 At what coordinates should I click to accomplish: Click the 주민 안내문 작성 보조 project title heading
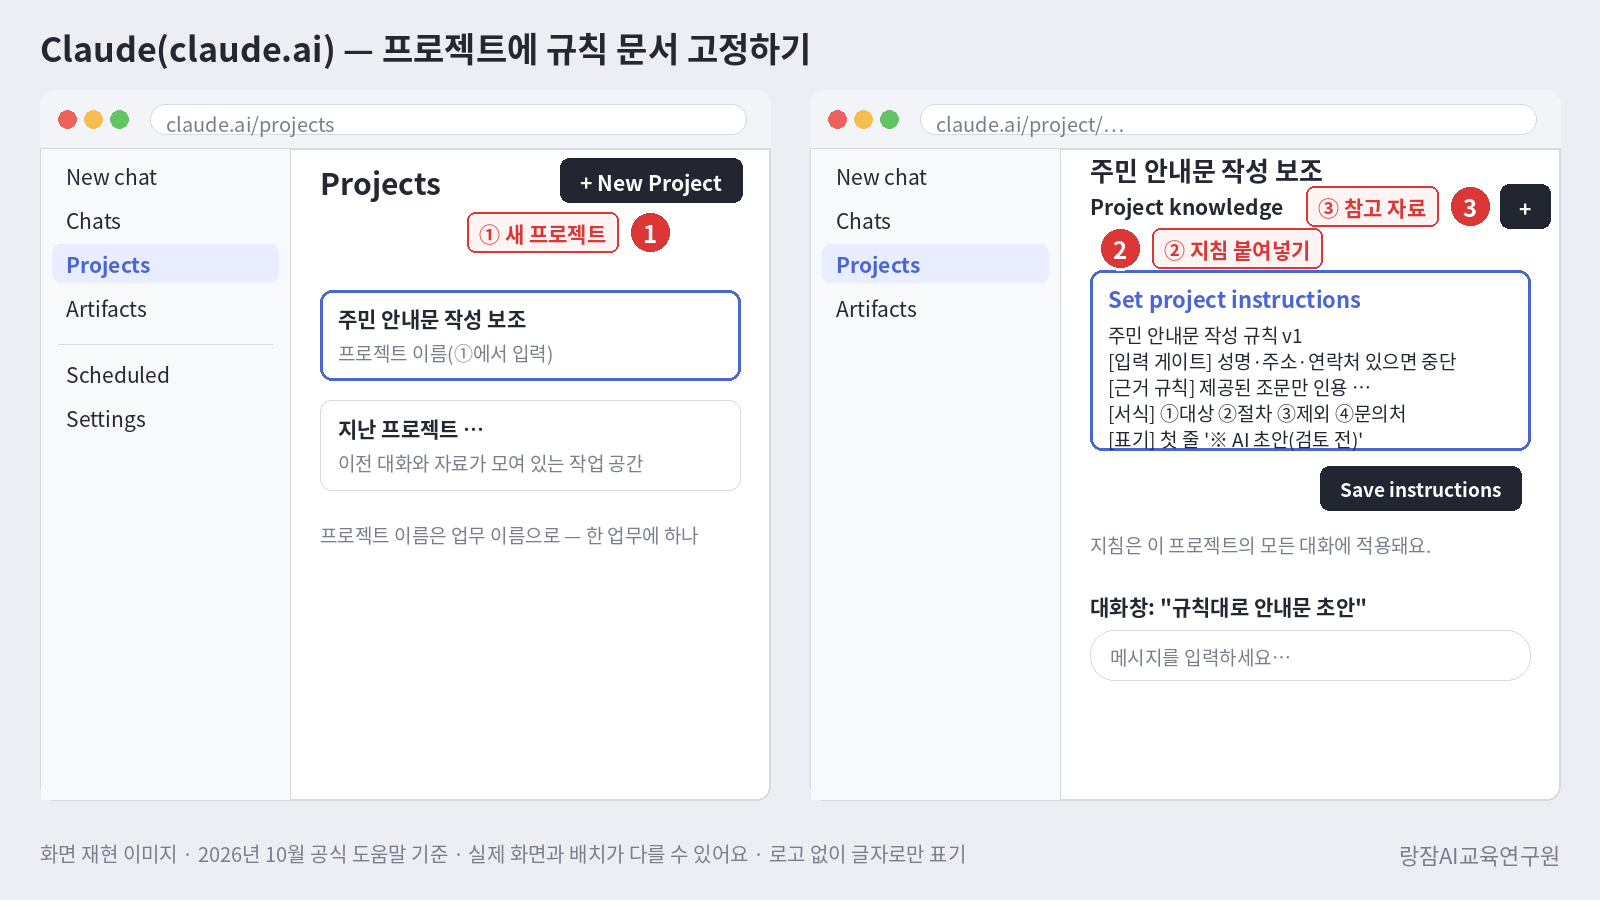[1206, 170]
